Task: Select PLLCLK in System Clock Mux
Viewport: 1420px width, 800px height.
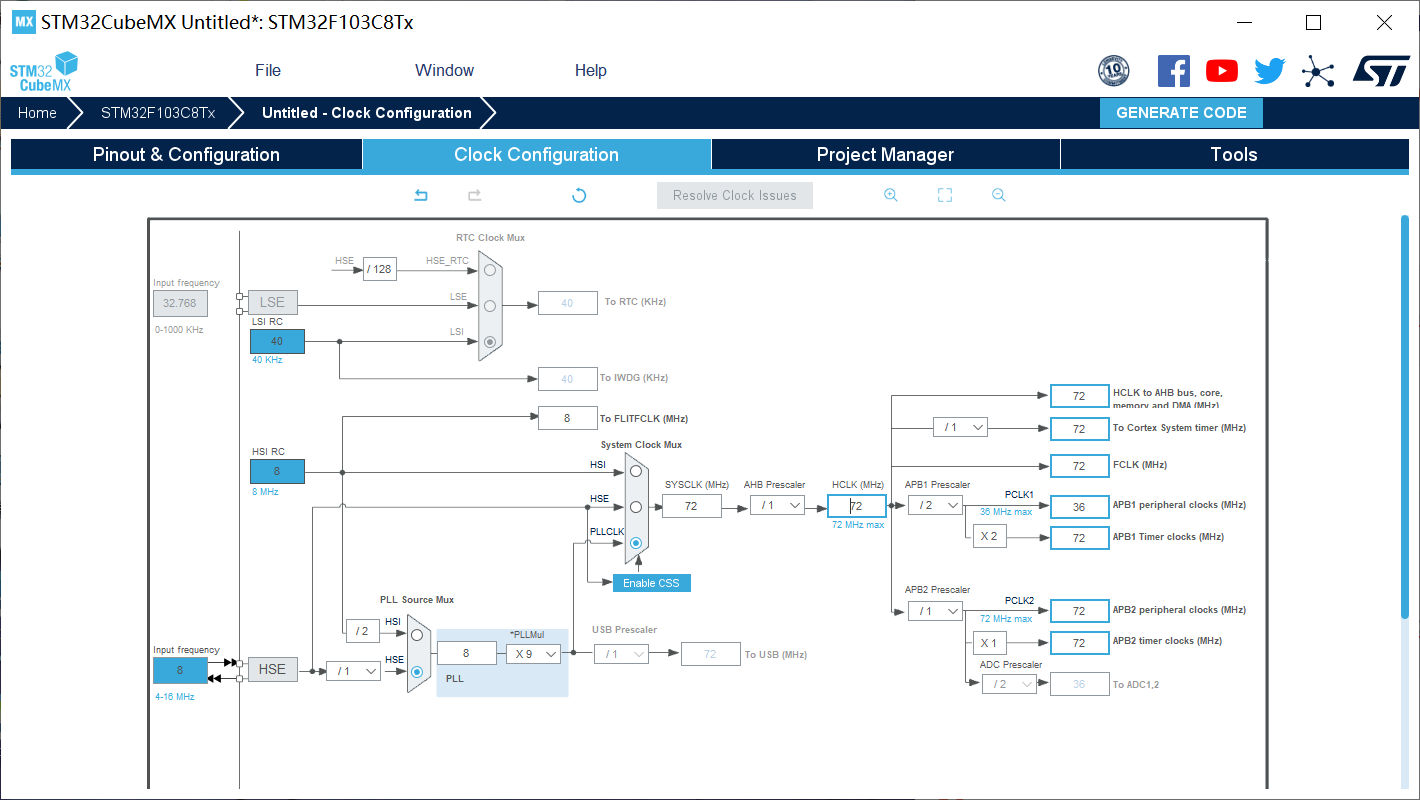Action: [636, 543]
